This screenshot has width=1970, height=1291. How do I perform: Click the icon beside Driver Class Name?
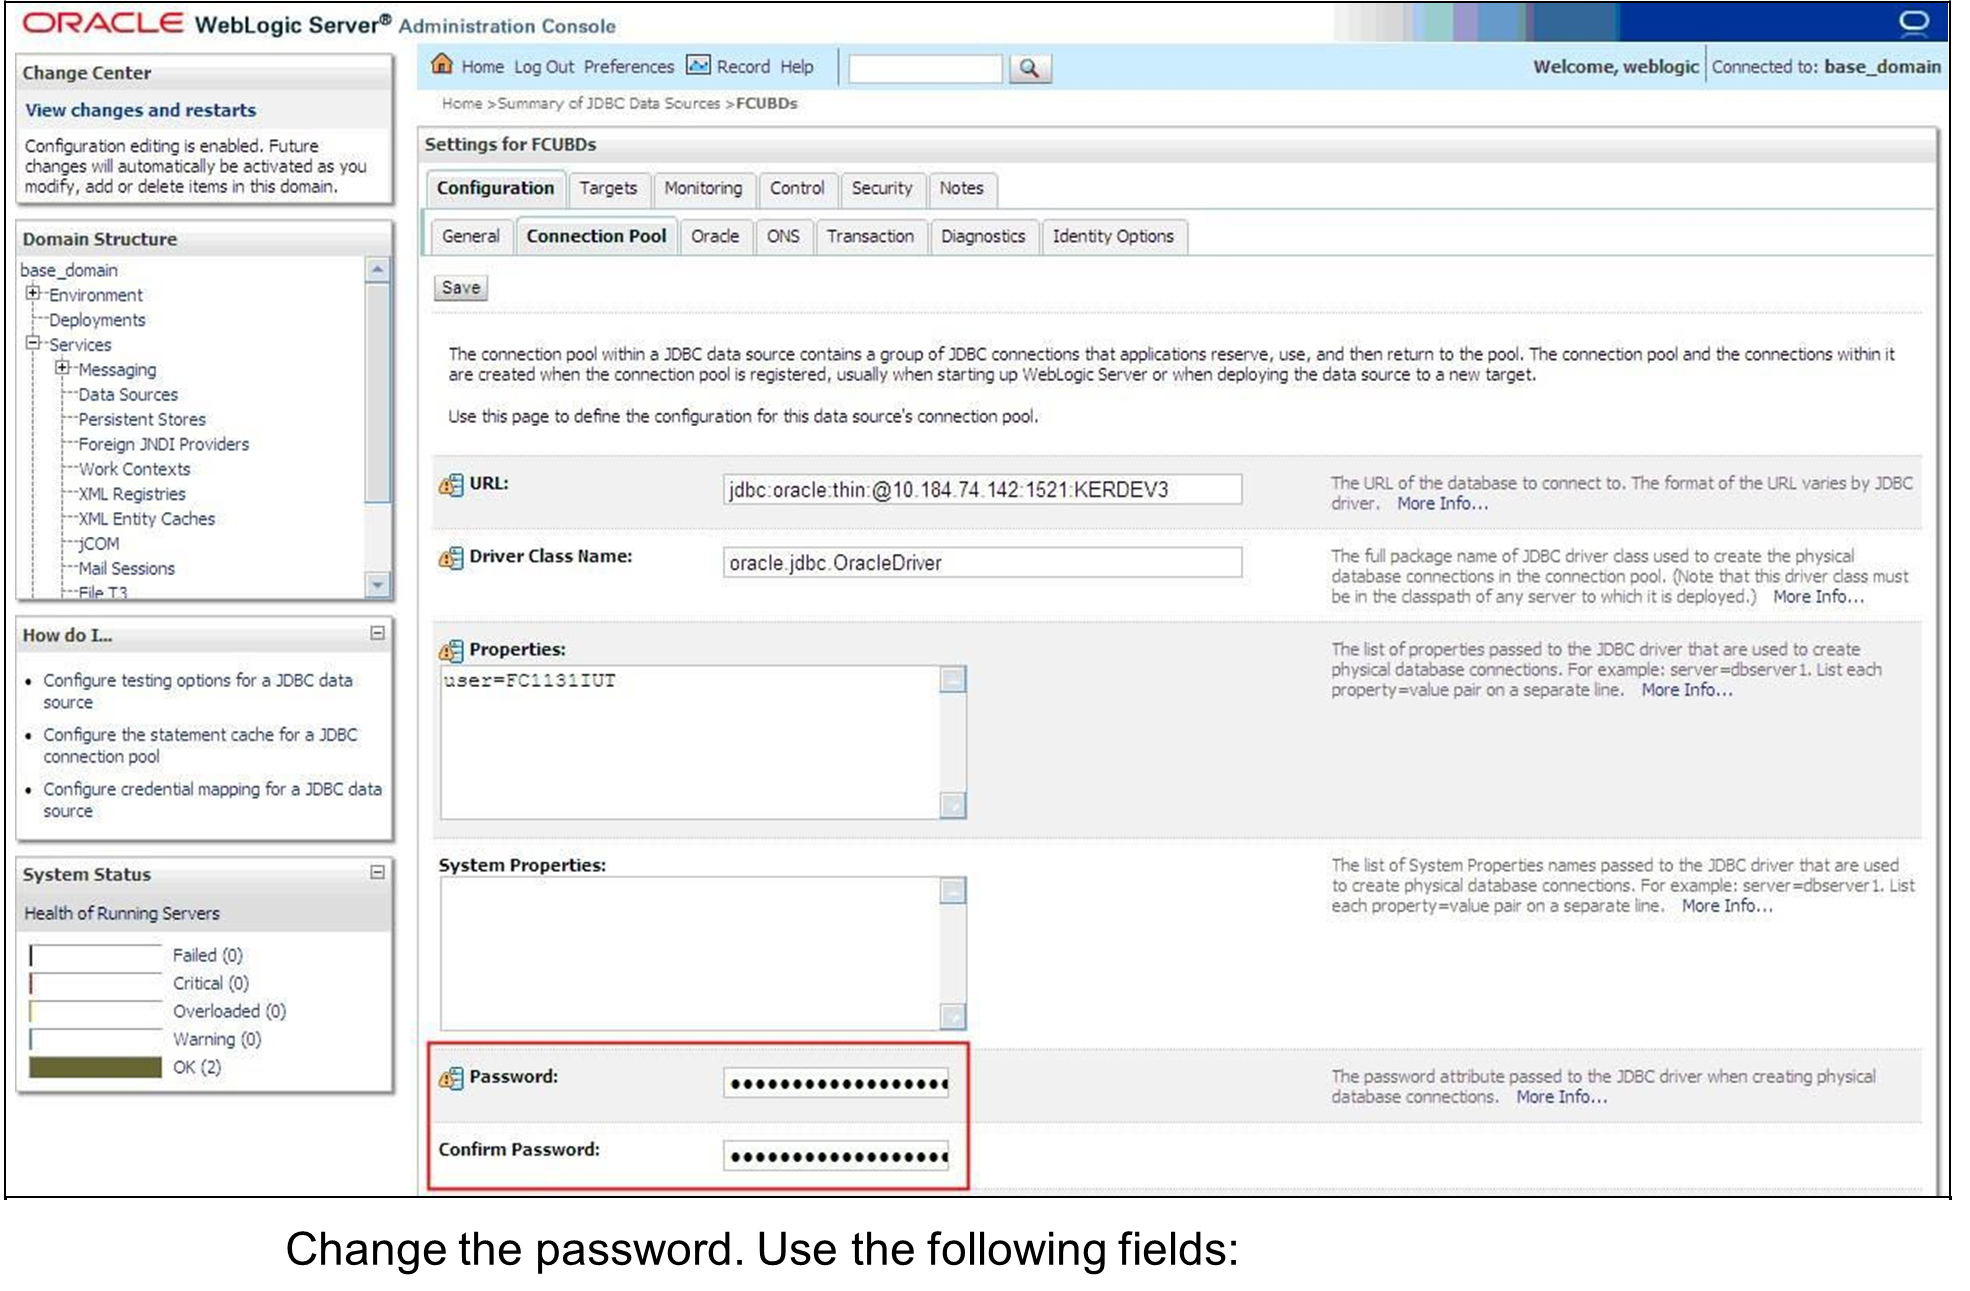pos(451,558)
